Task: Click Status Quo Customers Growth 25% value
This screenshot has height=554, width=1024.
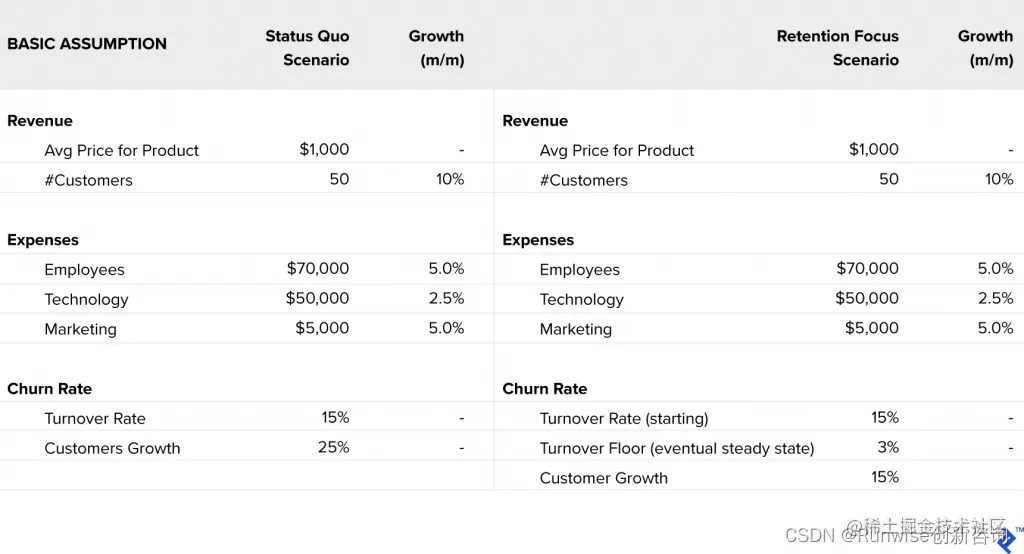Action: [333, 448]
